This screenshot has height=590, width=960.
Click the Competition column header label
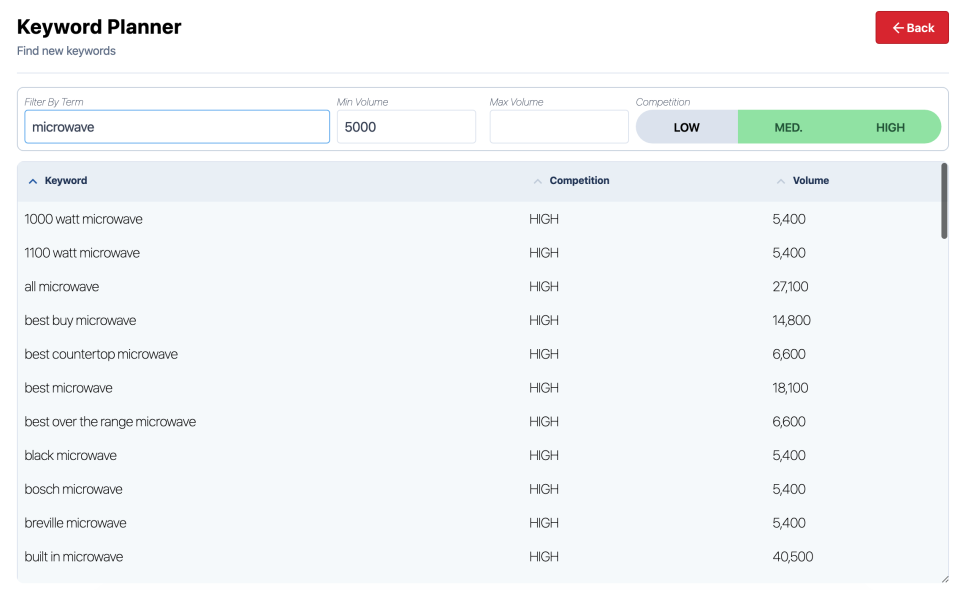point(579,181)
